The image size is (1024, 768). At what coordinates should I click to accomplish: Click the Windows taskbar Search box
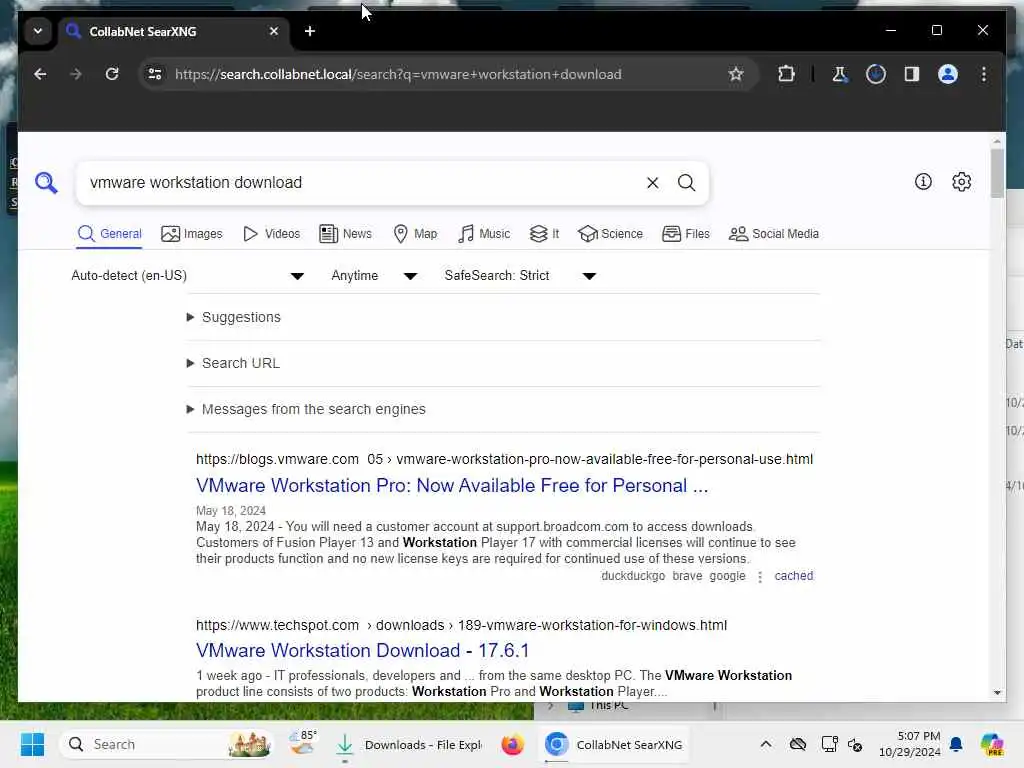(x=165, y=744)
